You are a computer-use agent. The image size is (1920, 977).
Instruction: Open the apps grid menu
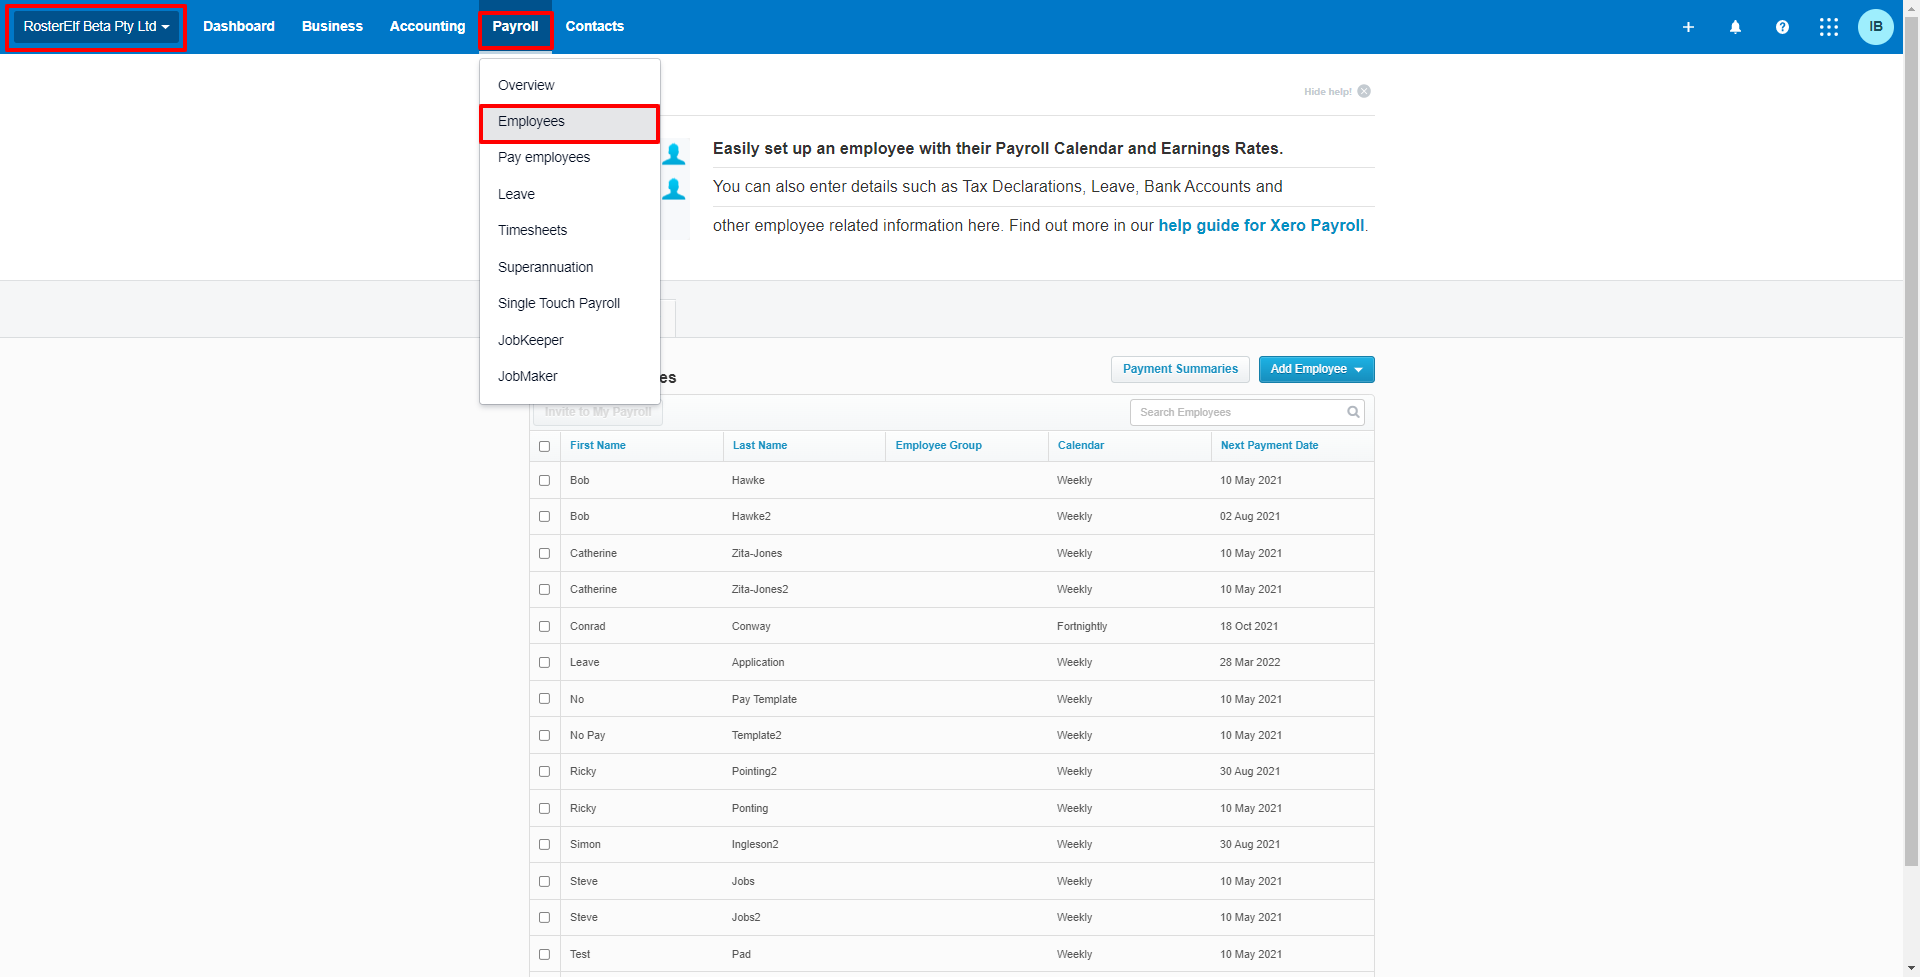click(1829, 27)
